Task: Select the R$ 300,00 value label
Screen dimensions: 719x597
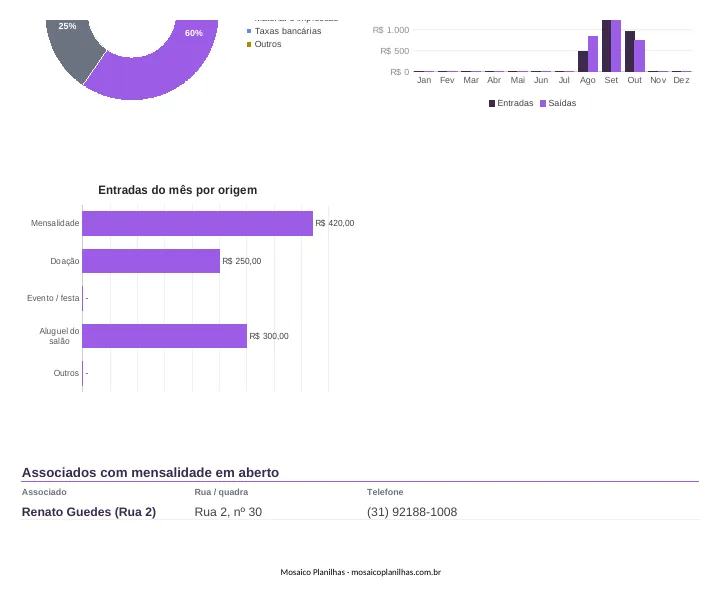Action: pos(269,336)
